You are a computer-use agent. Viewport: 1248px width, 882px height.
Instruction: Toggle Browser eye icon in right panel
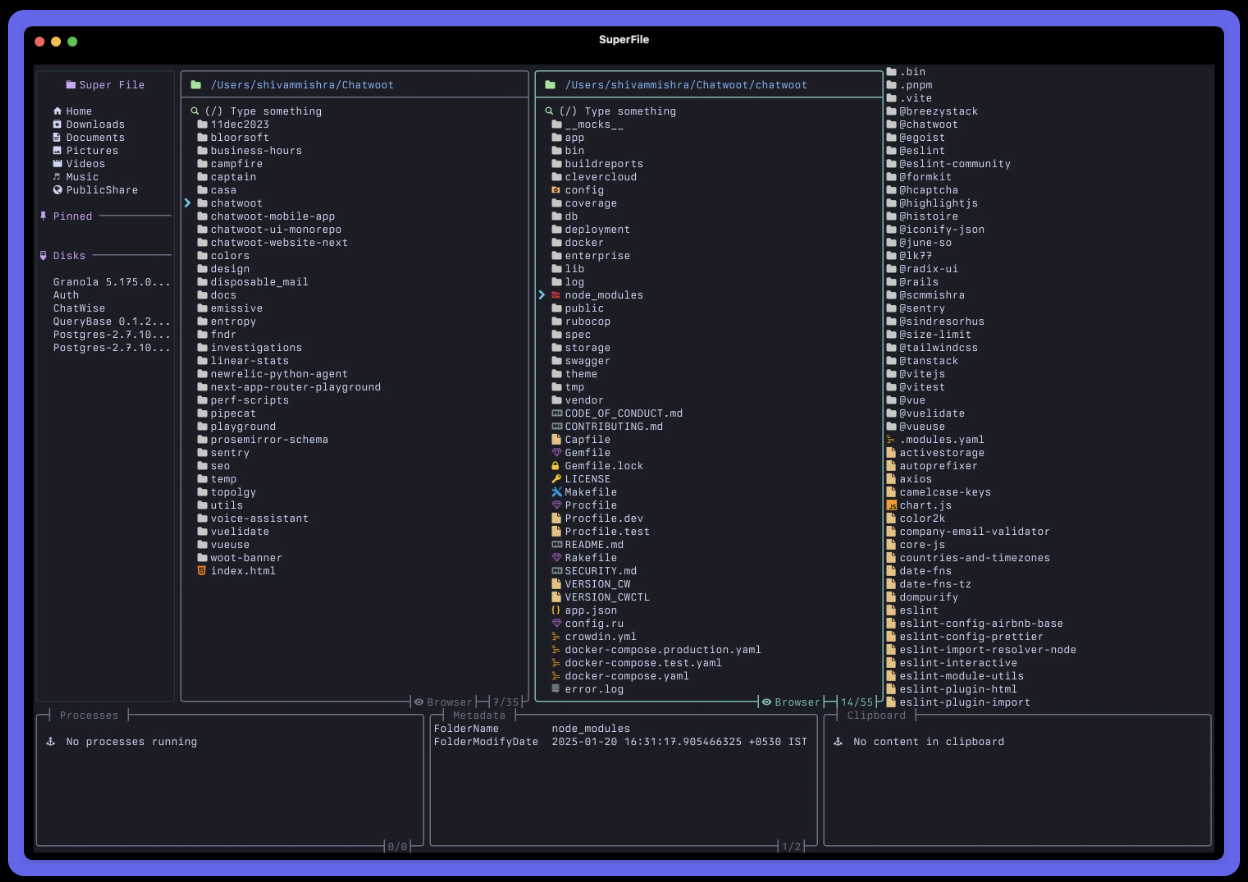(x=767, y=702)
